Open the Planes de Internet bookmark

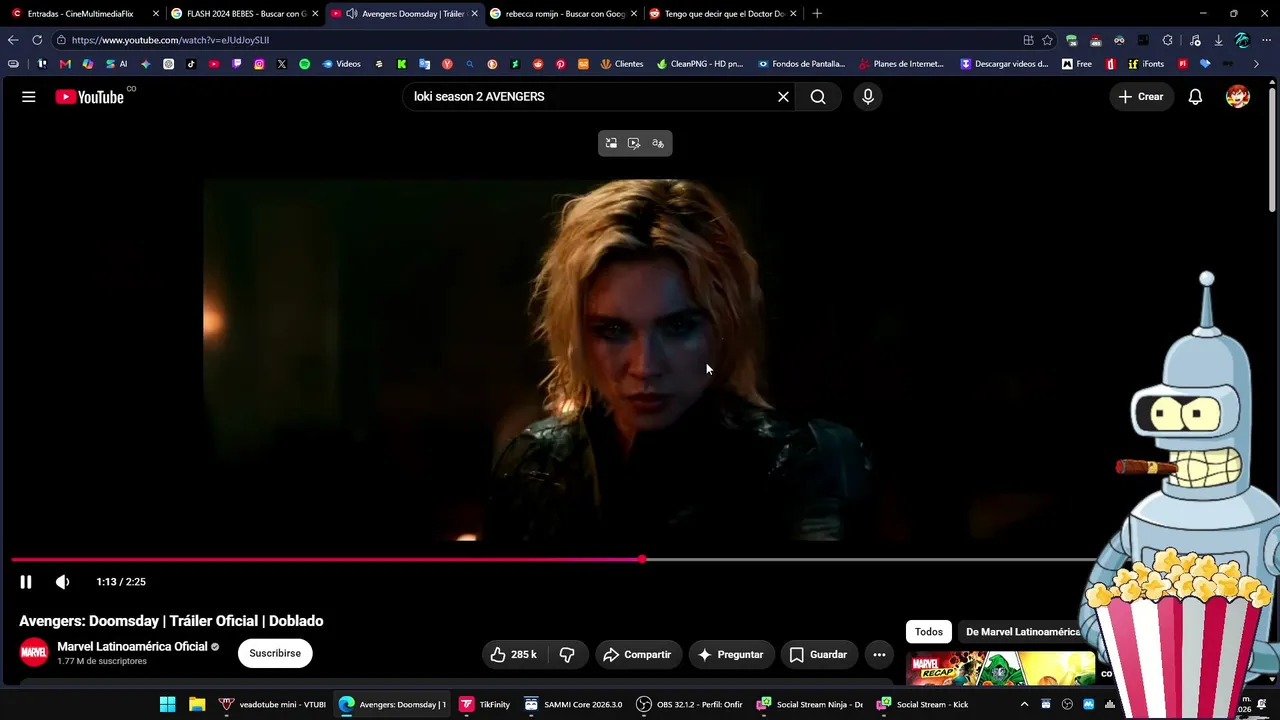click(x=901, y=64)
